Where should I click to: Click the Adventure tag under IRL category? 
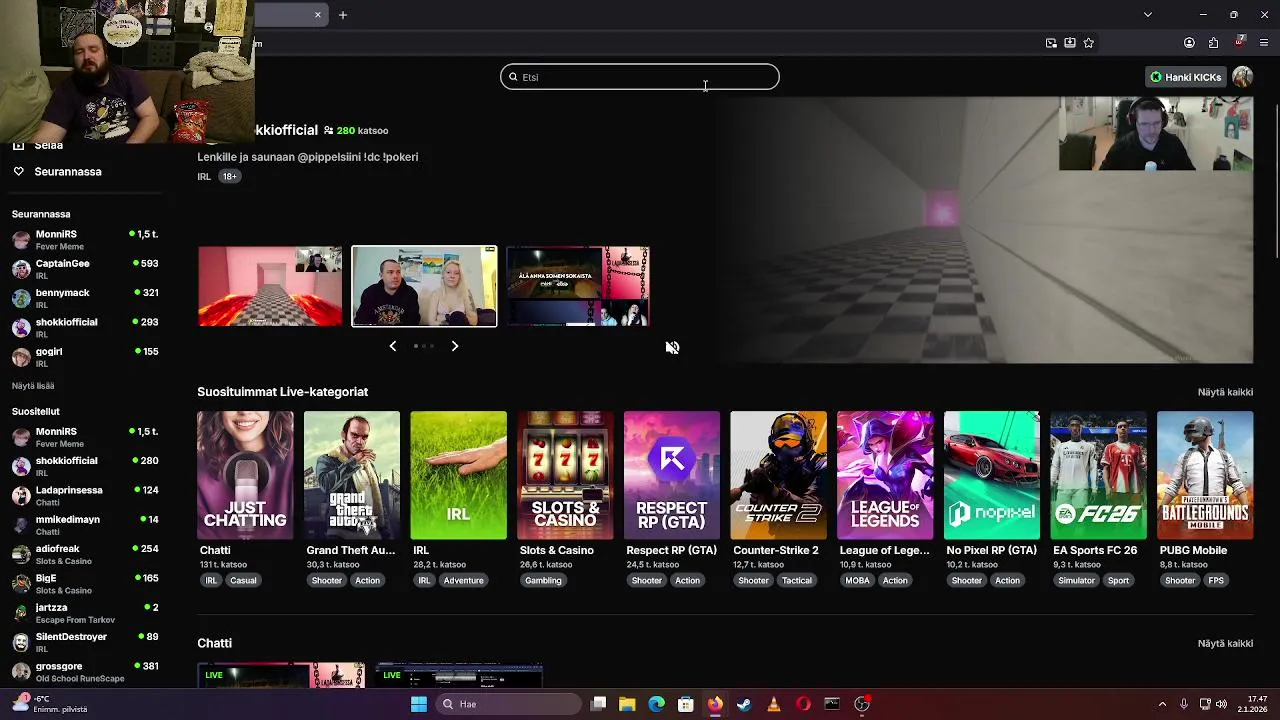click(x=464, y=580)
